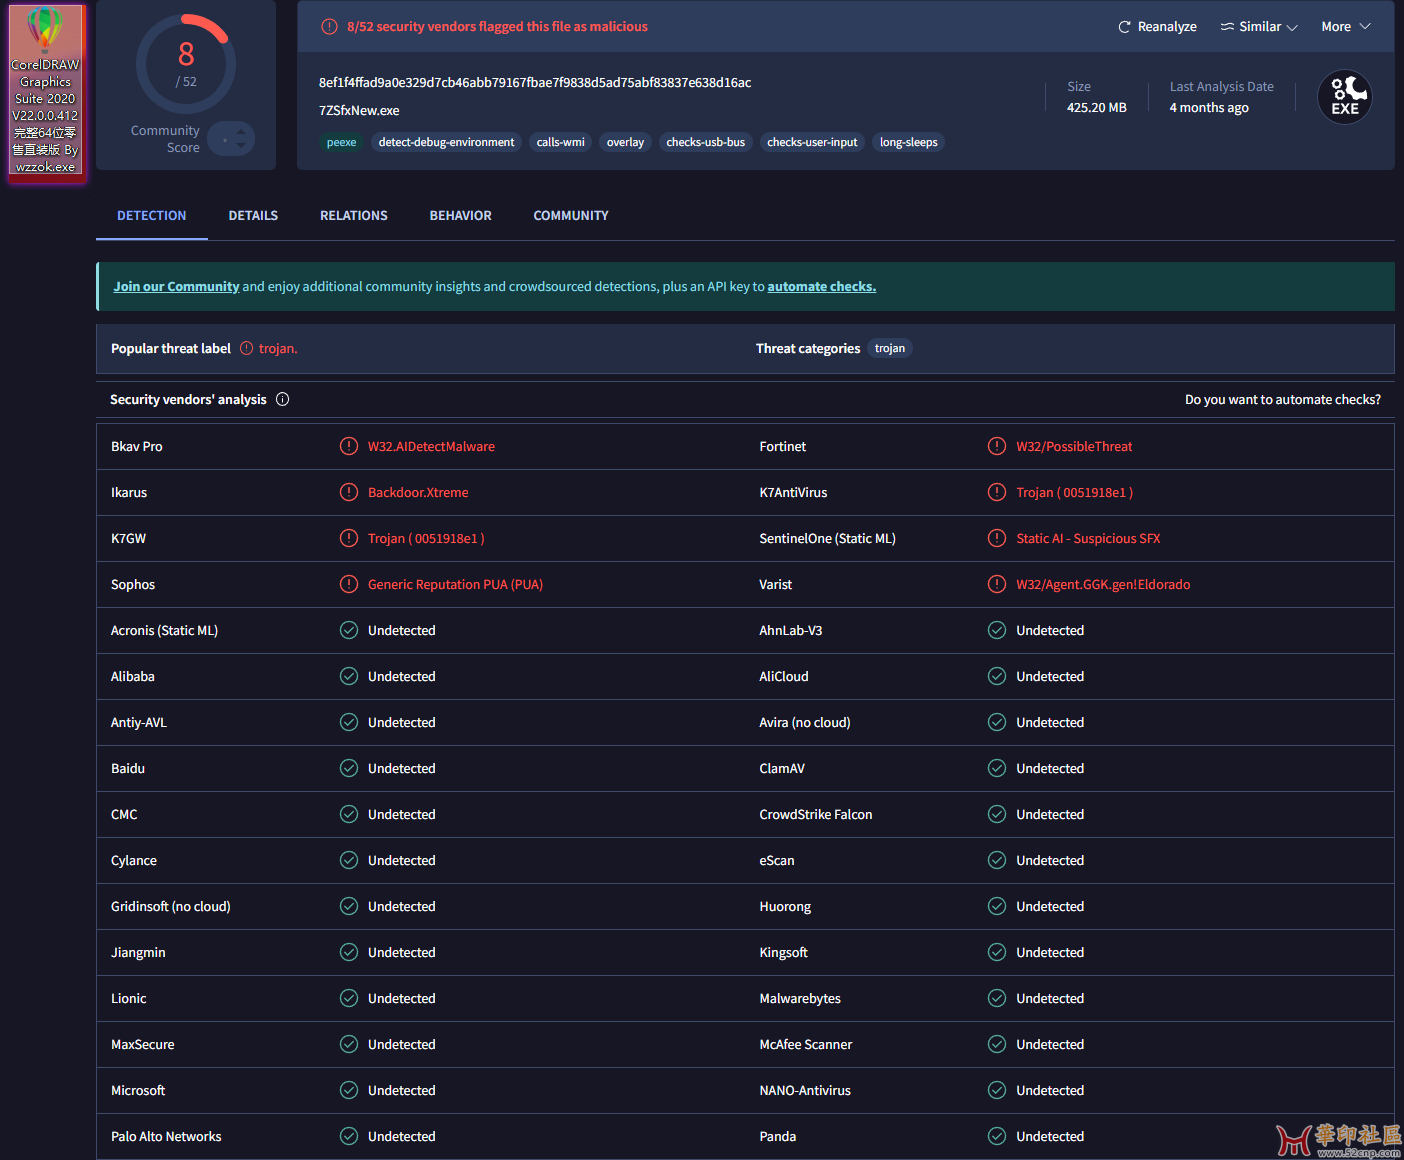This screenshot has width=1404, height=1160.
Task: Switch to the BEHAVIOR tab
Action: click(x=461, y=215)
